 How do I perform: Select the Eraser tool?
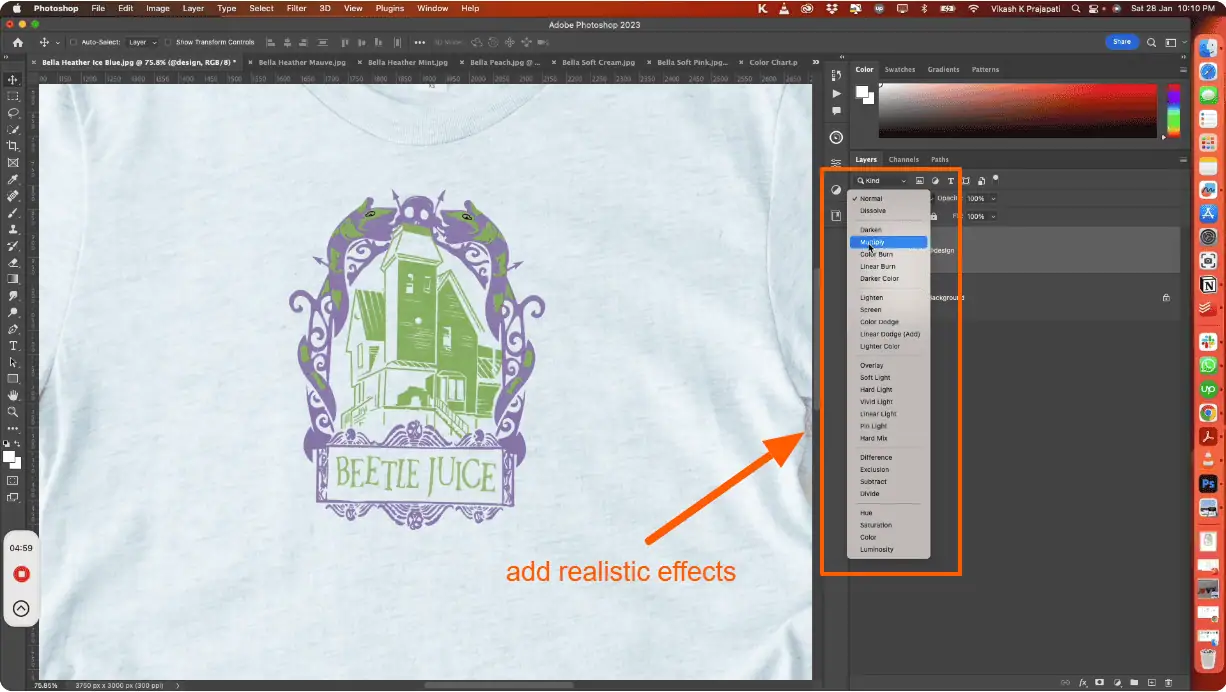13,262
